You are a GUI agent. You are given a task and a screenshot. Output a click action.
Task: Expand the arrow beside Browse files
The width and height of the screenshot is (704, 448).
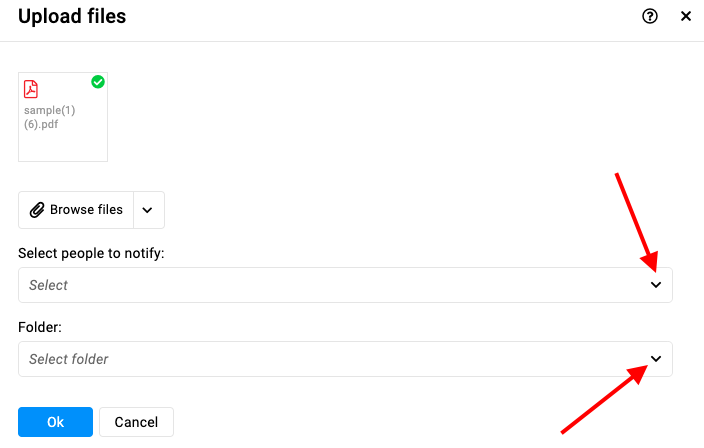[149, 210]
